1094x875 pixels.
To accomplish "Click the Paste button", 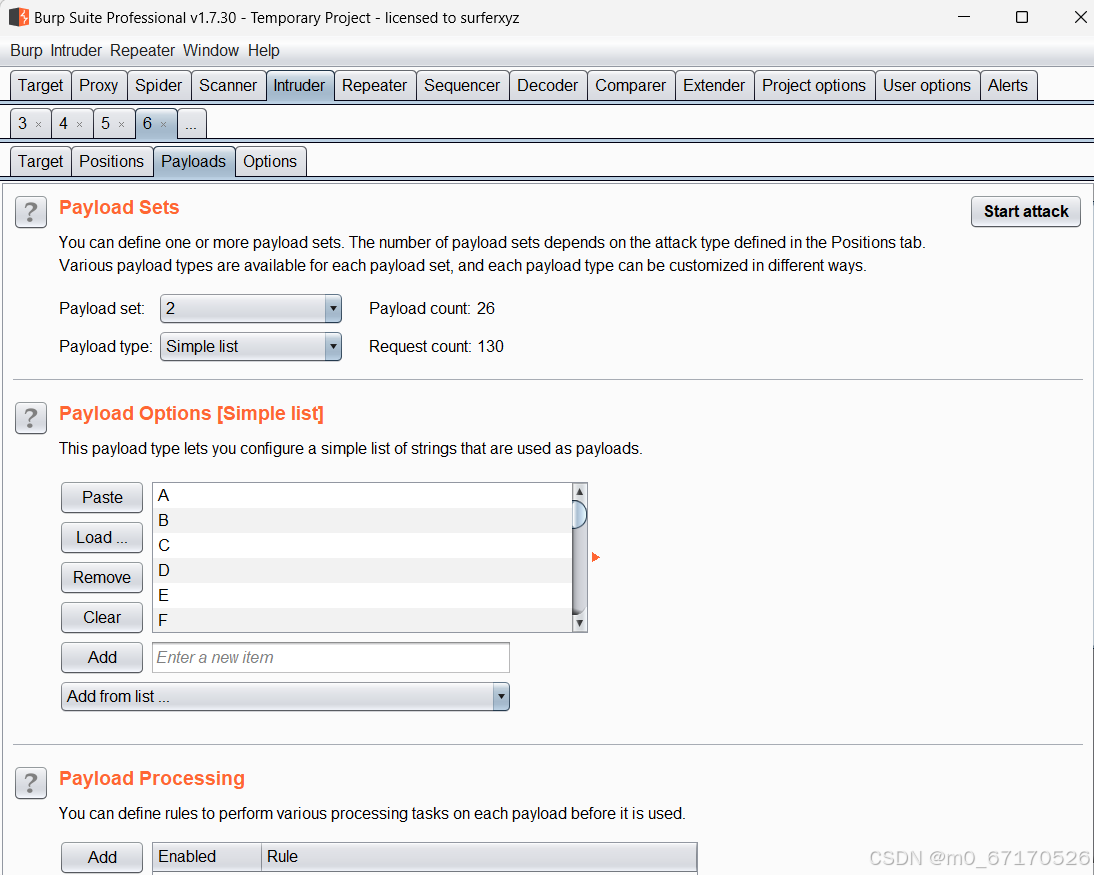I will click(102, 498).
